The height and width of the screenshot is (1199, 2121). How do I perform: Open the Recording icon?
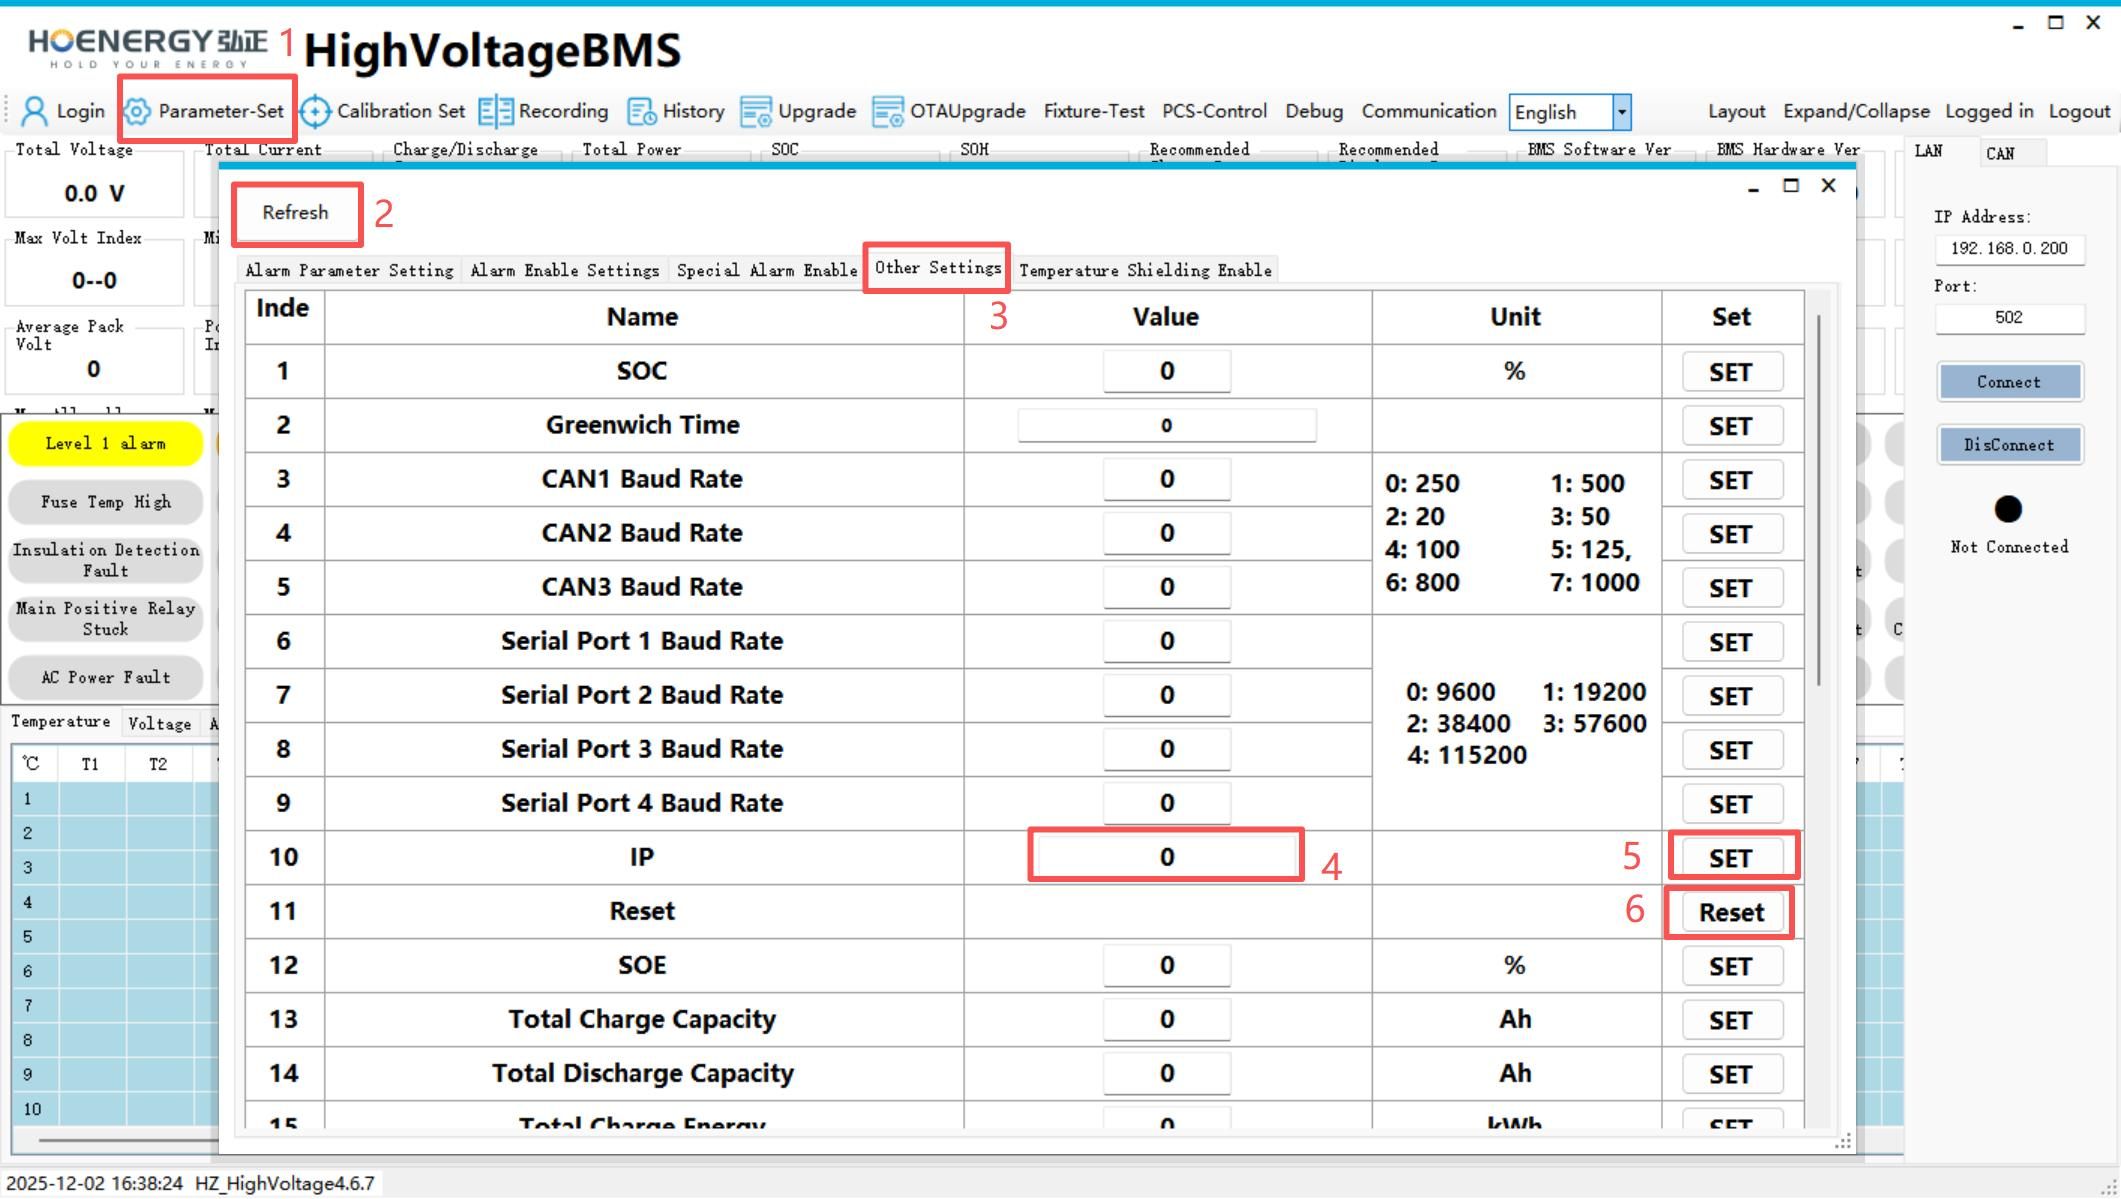tap(495, 111)
